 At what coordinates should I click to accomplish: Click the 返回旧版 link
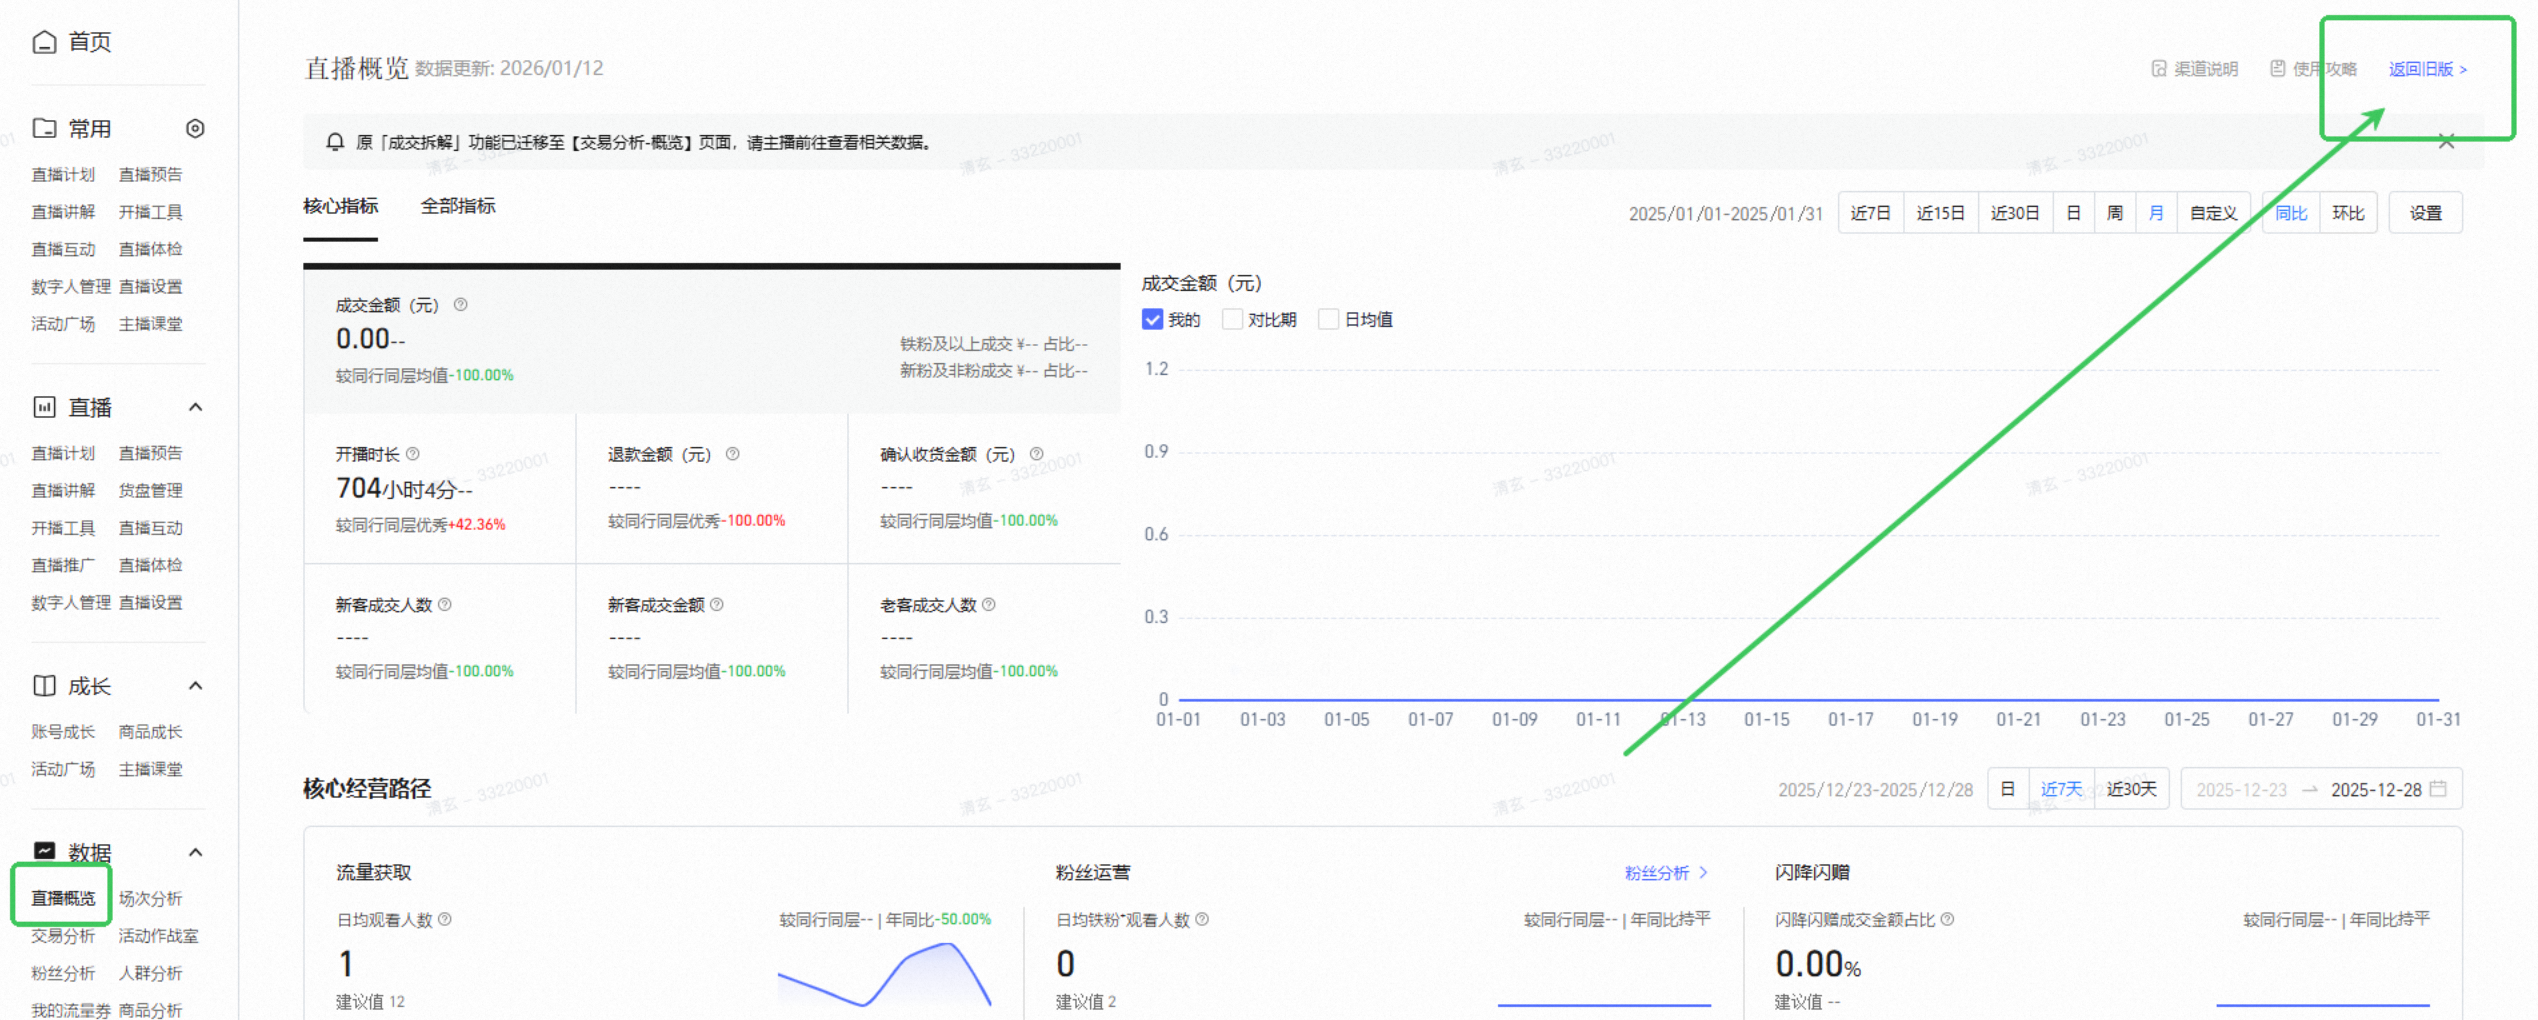pyautogui.click(x=2427, y=69)
